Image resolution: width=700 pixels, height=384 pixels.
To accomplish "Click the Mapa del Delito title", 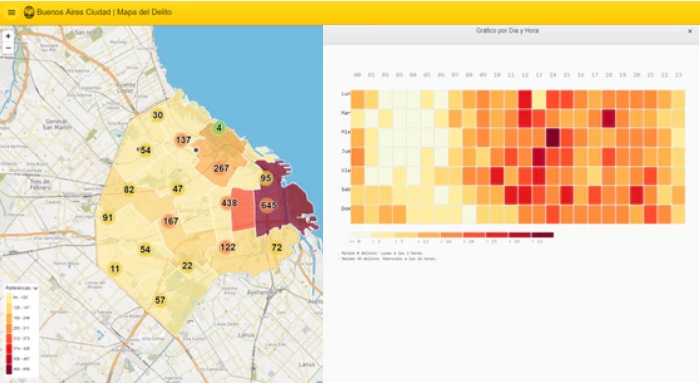I will 144,12.
